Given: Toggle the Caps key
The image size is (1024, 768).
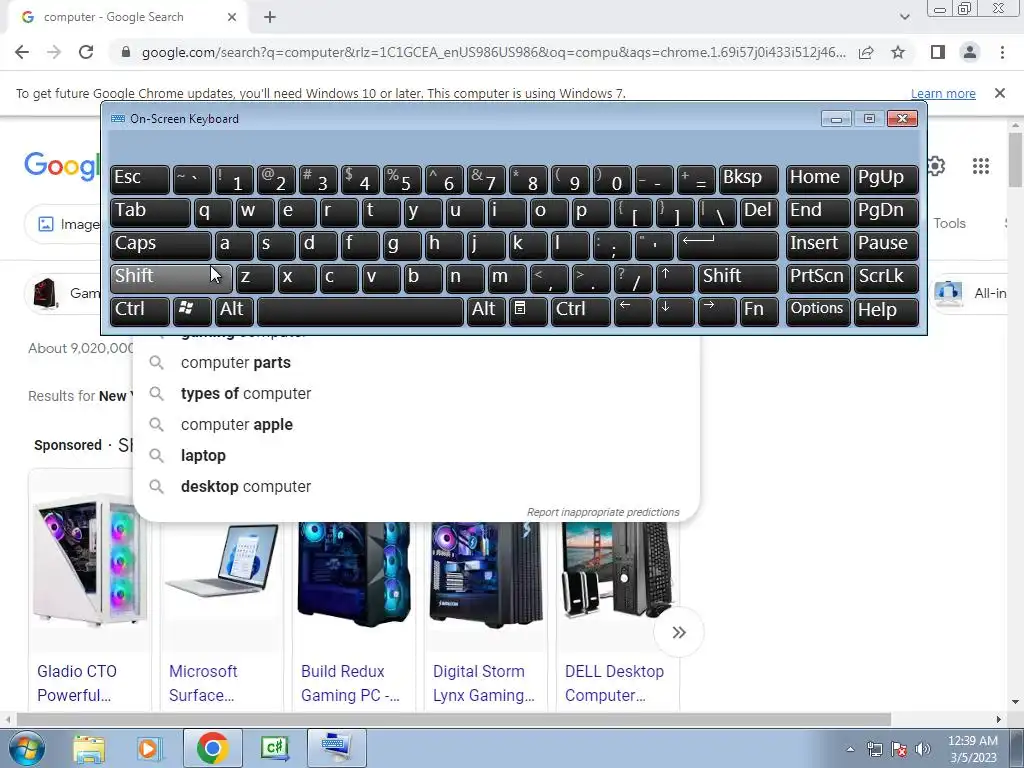Looking at the screenshot, I should 161,246.
